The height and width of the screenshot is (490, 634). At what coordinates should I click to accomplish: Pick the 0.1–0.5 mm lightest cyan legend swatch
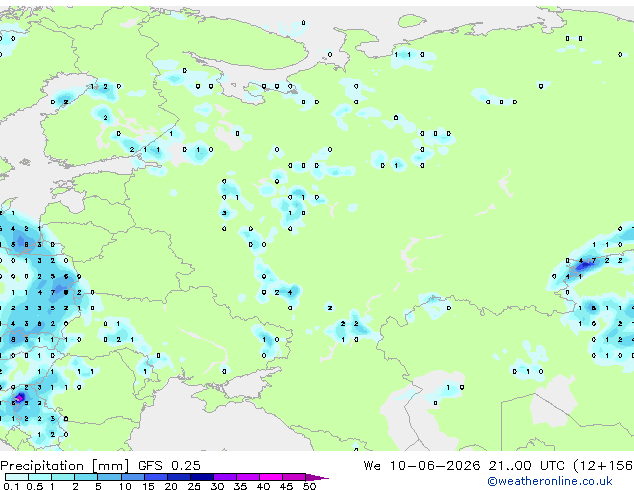(x=17, y=477)
